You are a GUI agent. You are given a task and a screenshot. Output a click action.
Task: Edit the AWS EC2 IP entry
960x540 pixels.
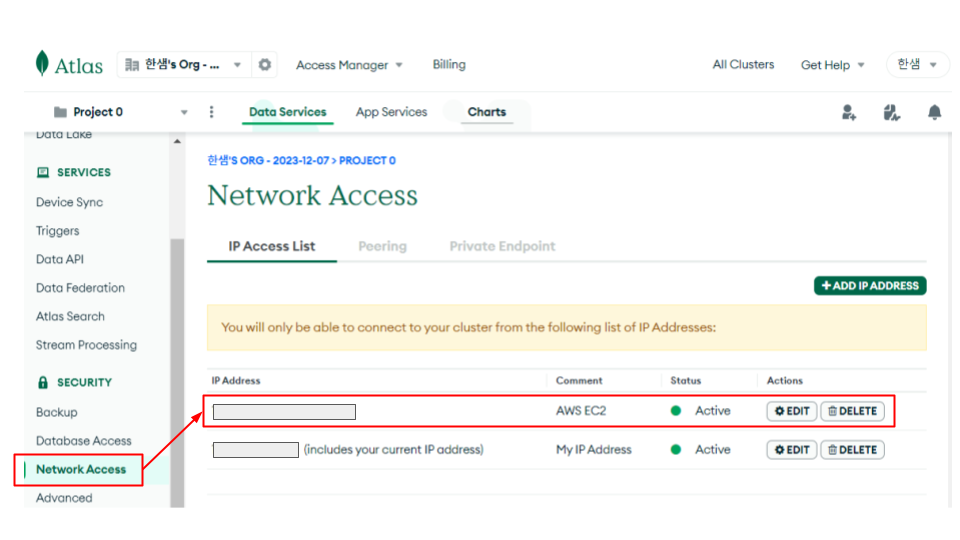click(792, 411)
